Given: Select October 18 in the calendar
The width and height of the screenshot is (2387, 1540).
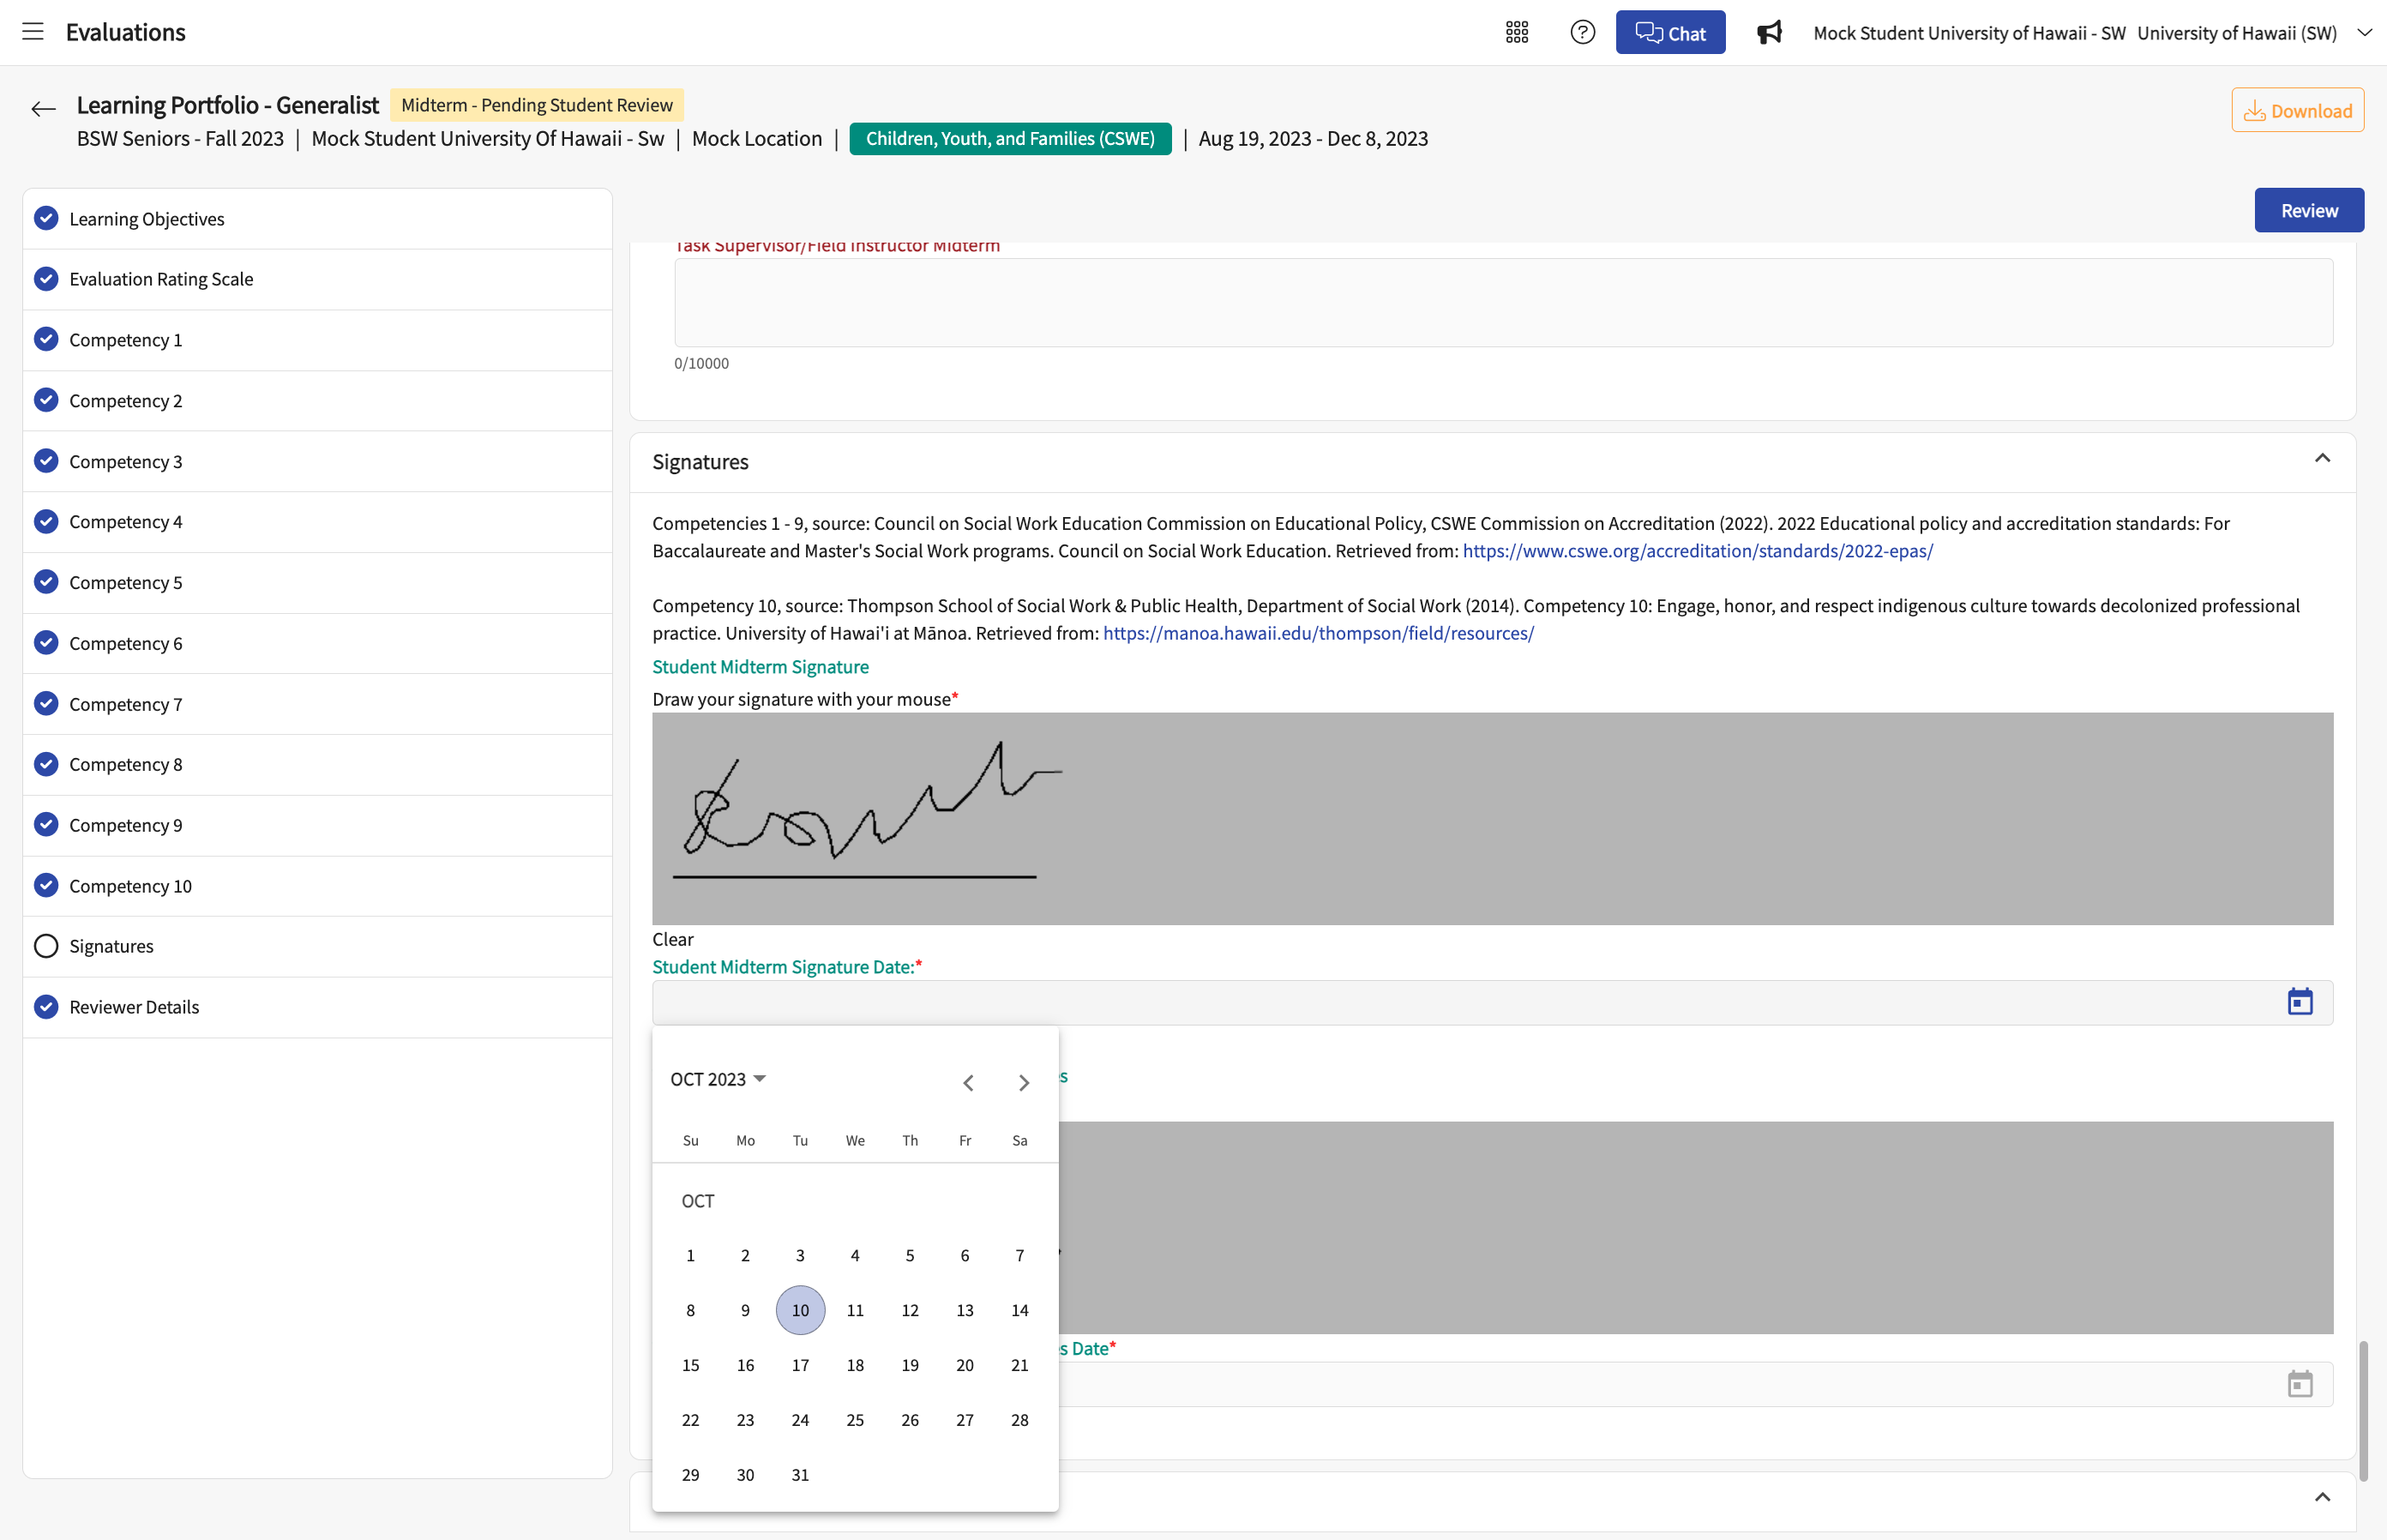Looking at the screenshot, I should 855,1365.
